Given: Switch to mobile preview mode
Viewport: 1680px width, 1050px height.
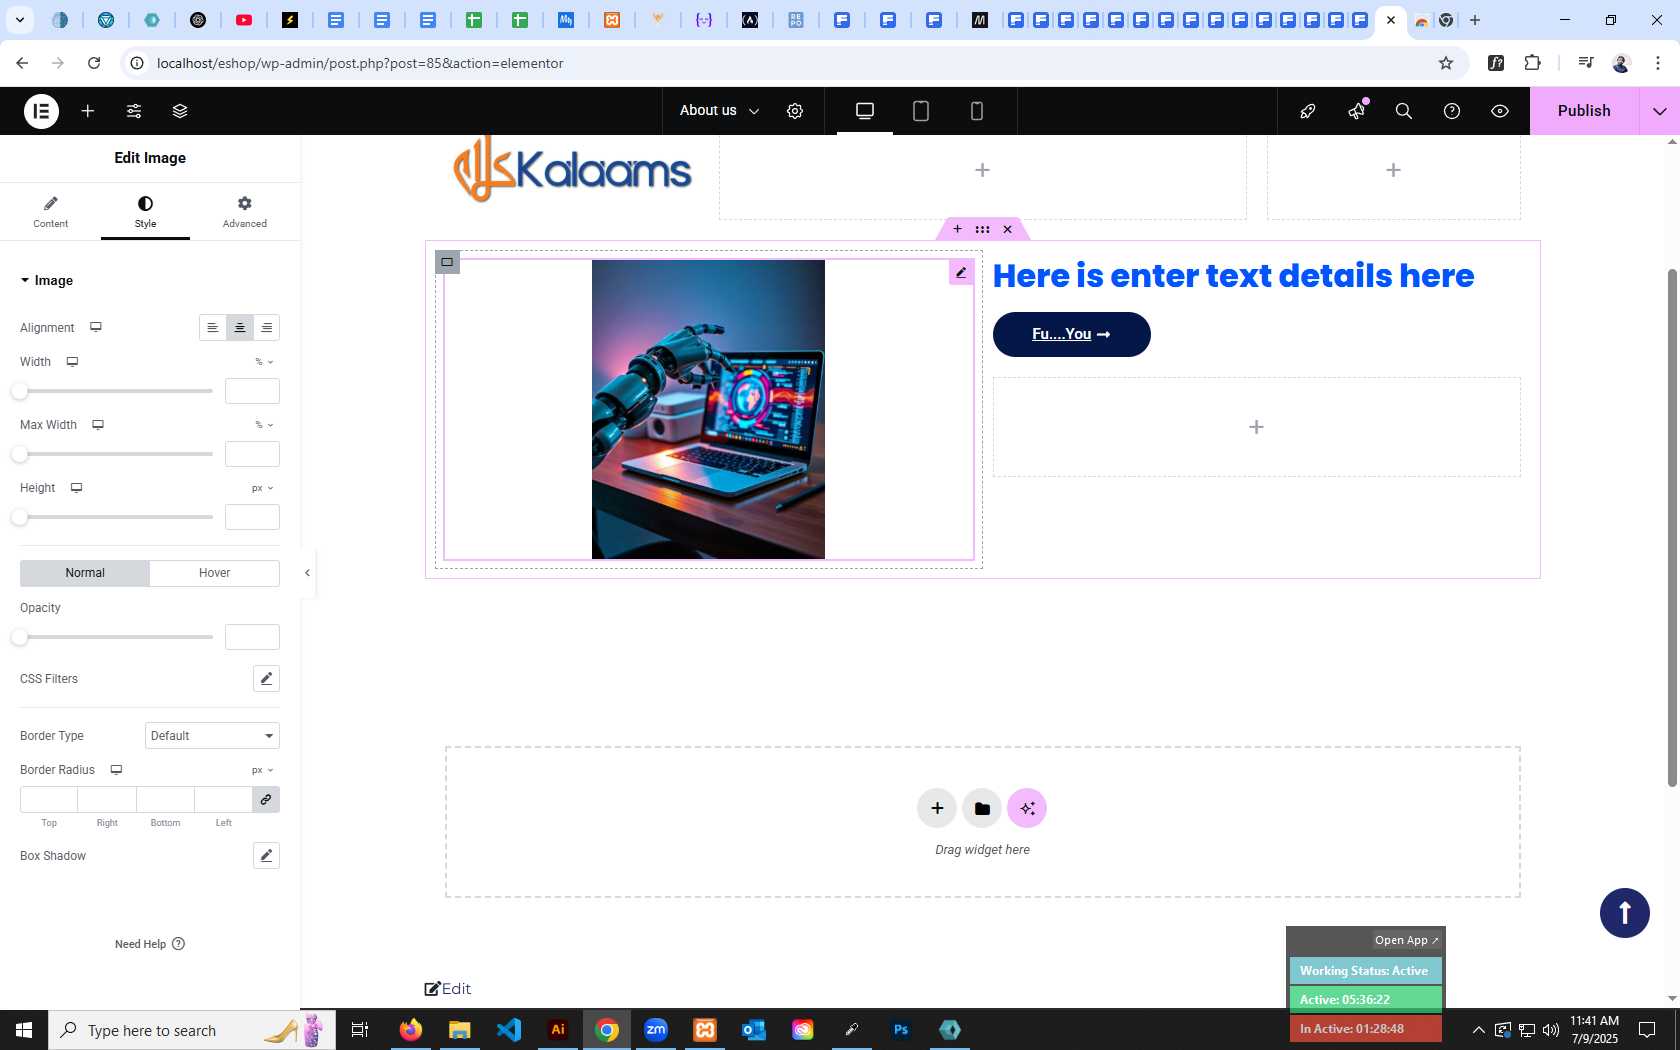Looking at the screenshot, I should (x=977, y=111).
